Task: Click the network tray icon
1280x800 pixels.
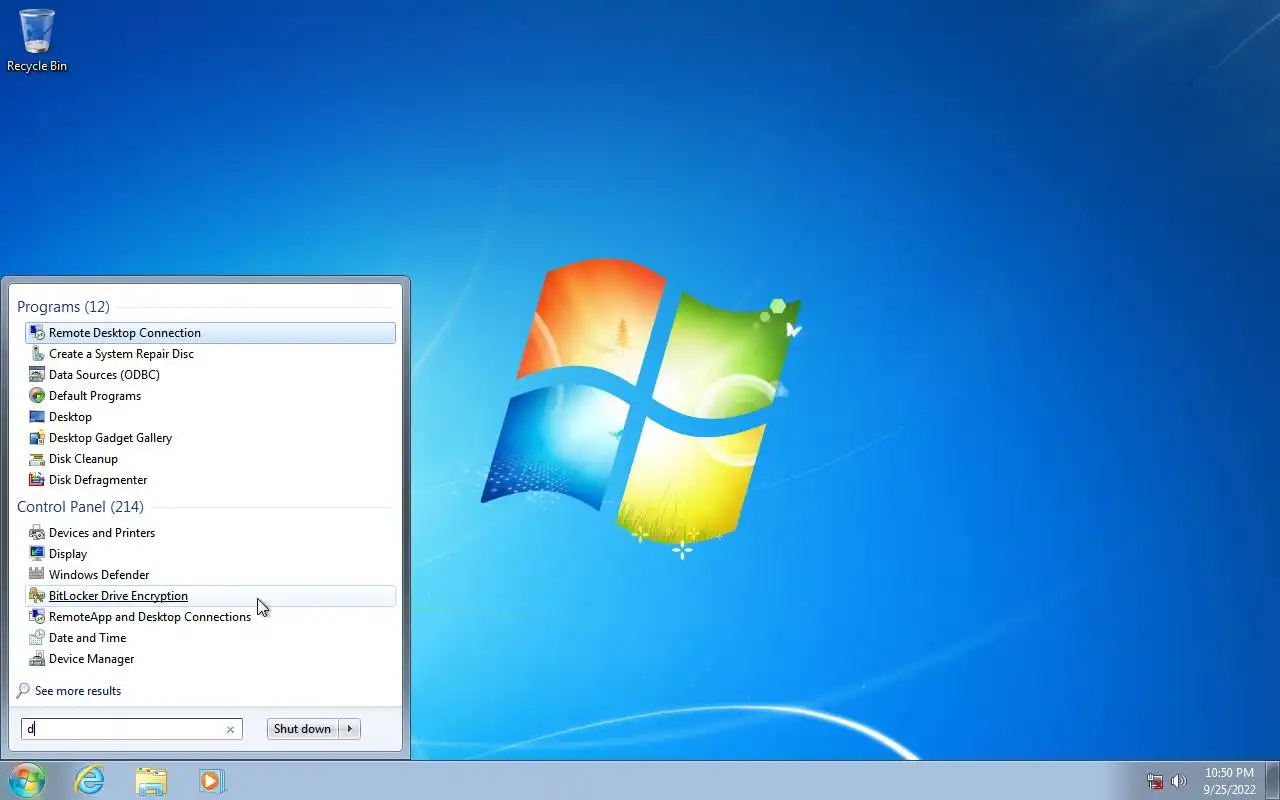Action: pyautogui.click(x=1155, y=781)
